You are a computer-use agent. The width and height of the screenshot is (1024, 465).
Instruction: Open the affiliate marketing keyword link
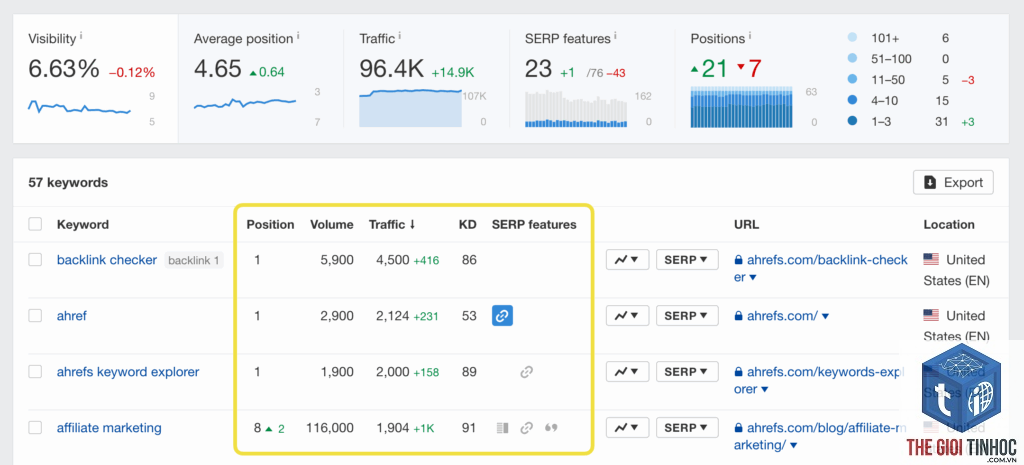(109, 428)
